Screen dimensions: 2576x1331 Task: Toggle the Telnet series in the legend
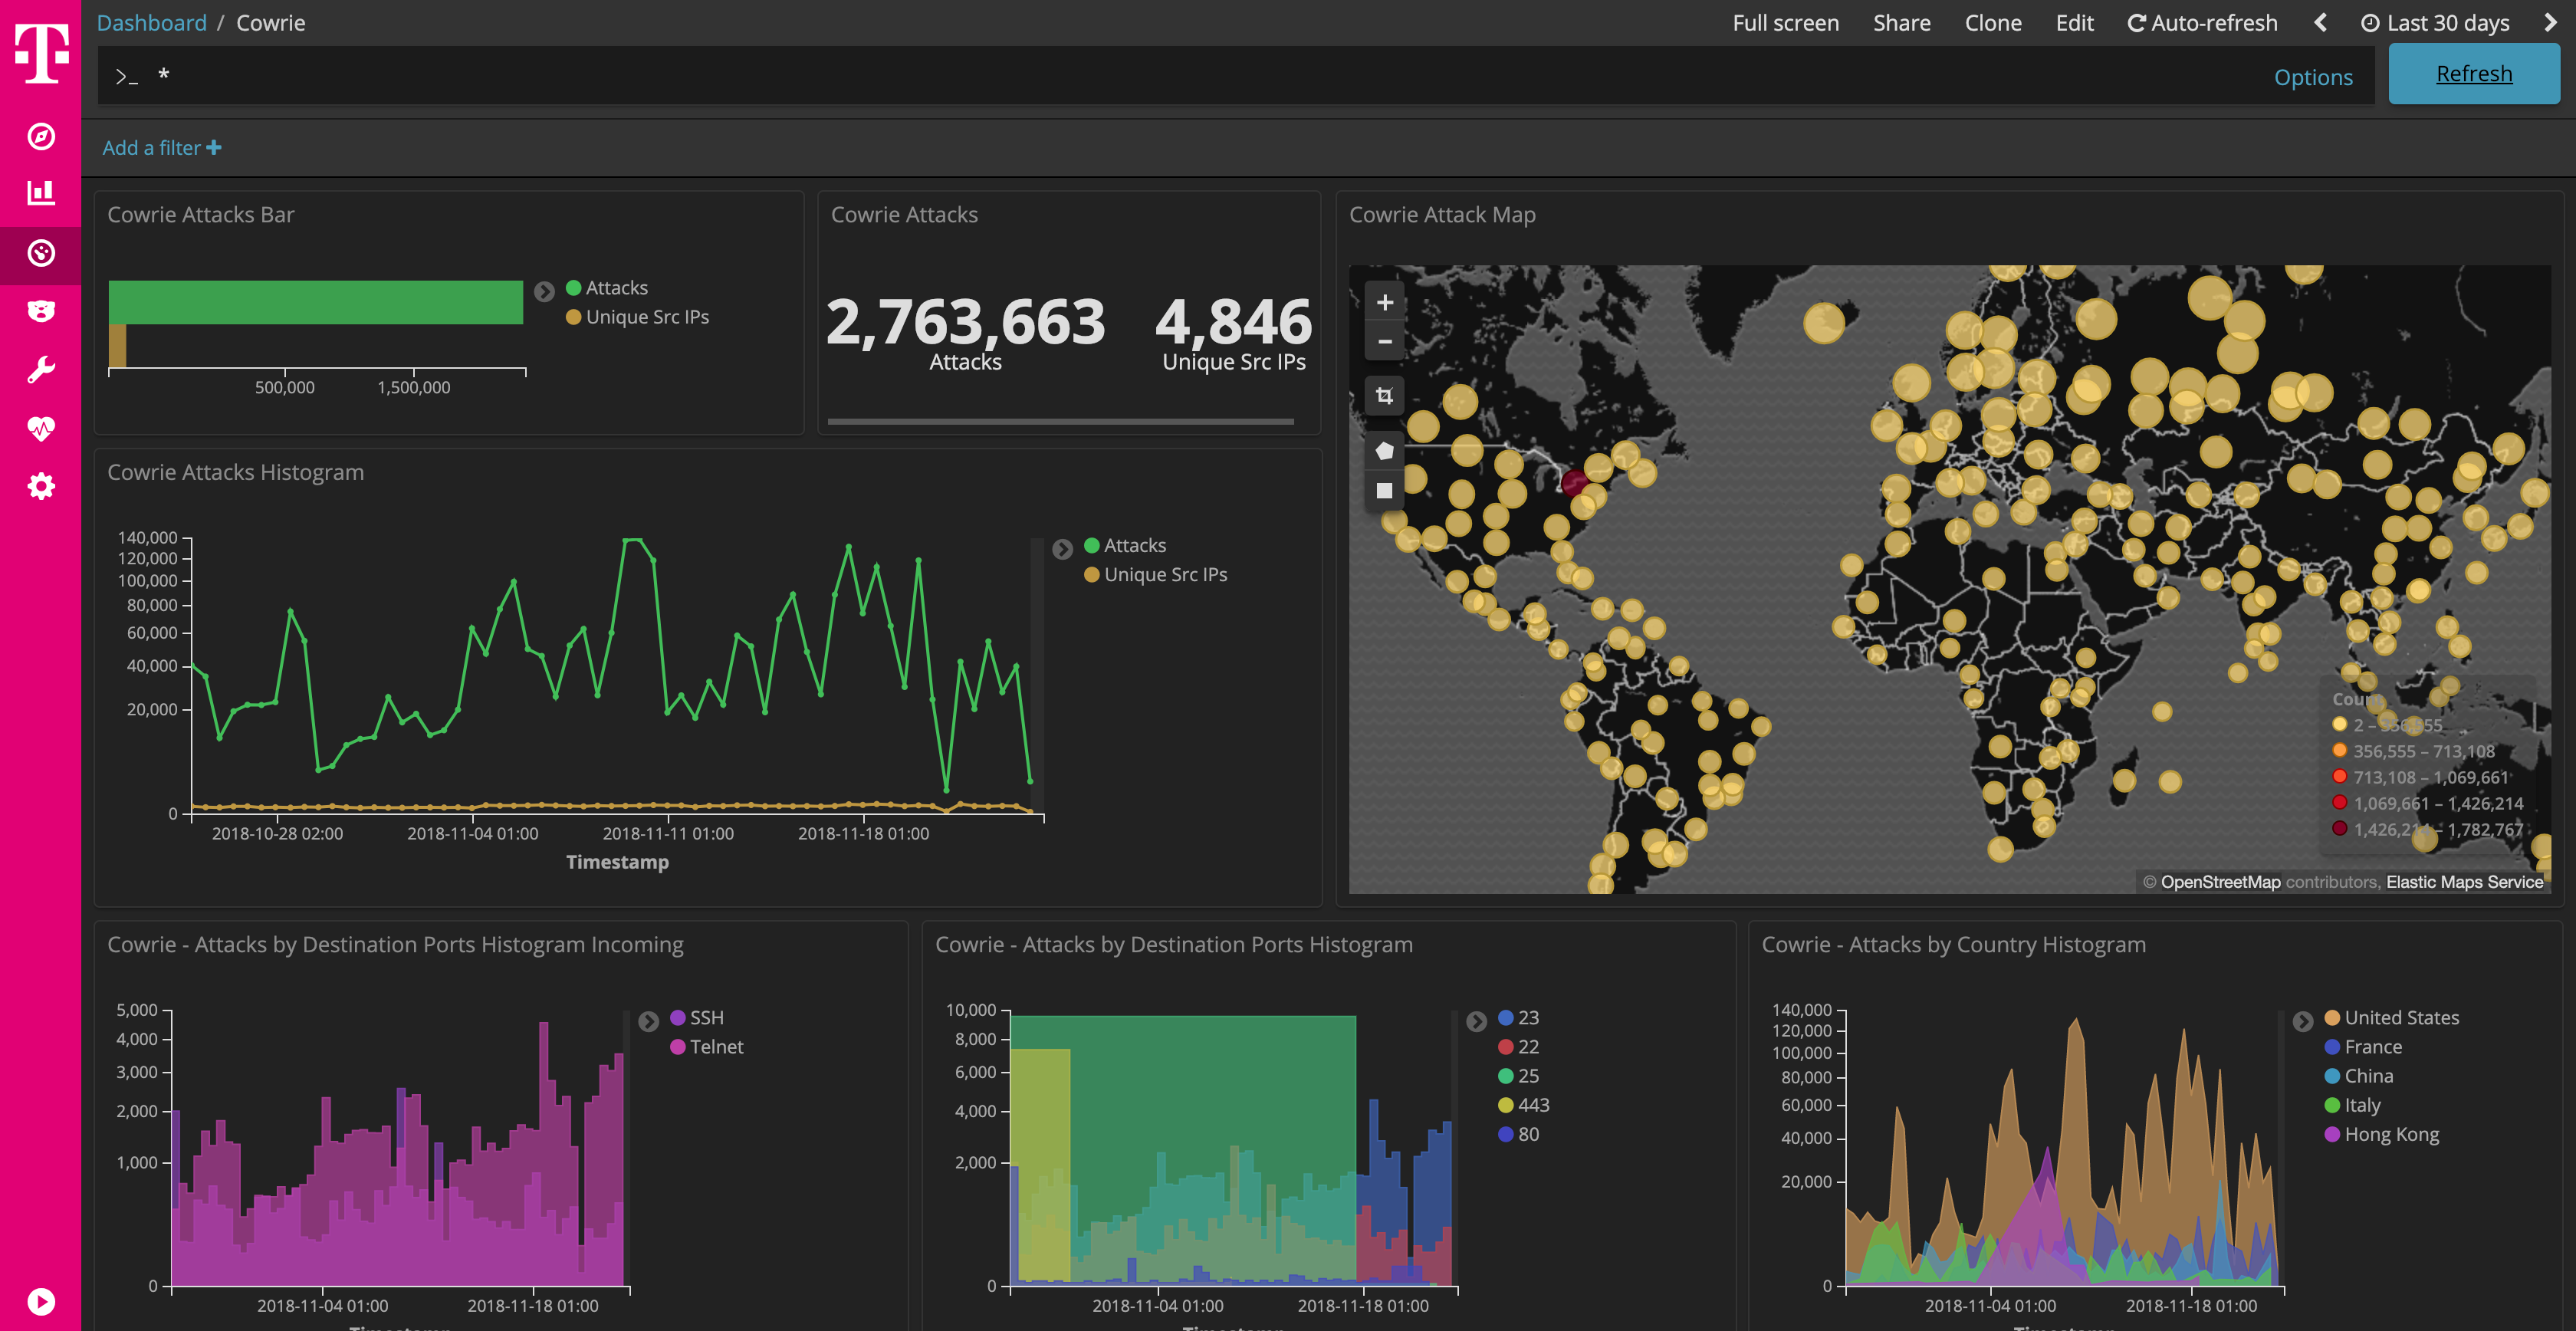[716, 1047]
